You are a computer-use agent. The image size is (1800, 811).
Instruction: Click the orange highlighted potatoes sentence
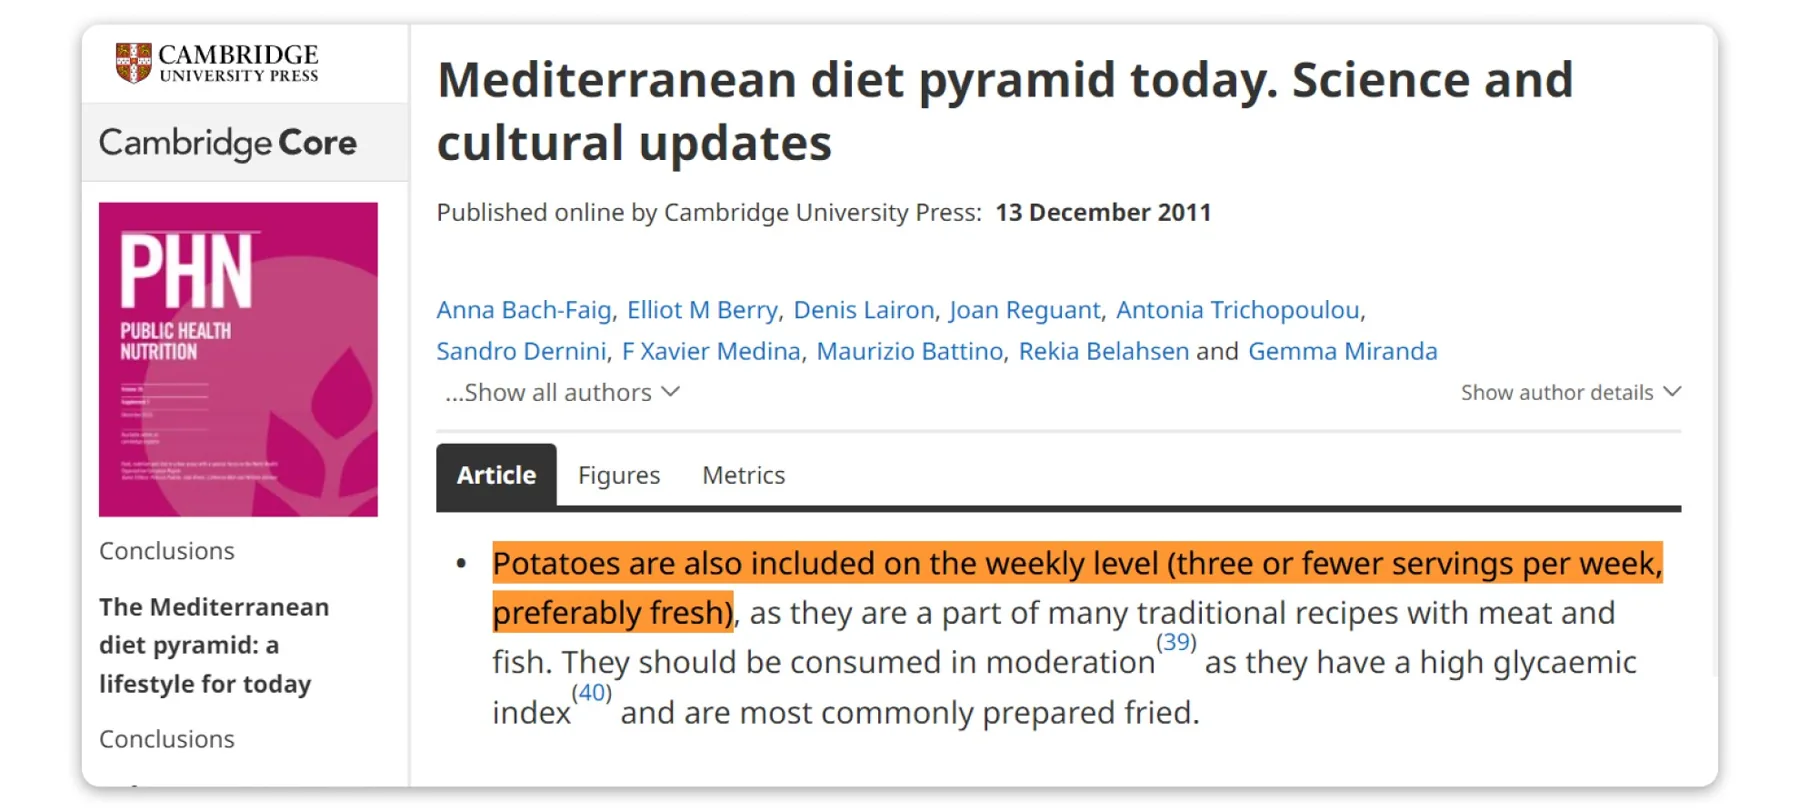point(1077,587)
